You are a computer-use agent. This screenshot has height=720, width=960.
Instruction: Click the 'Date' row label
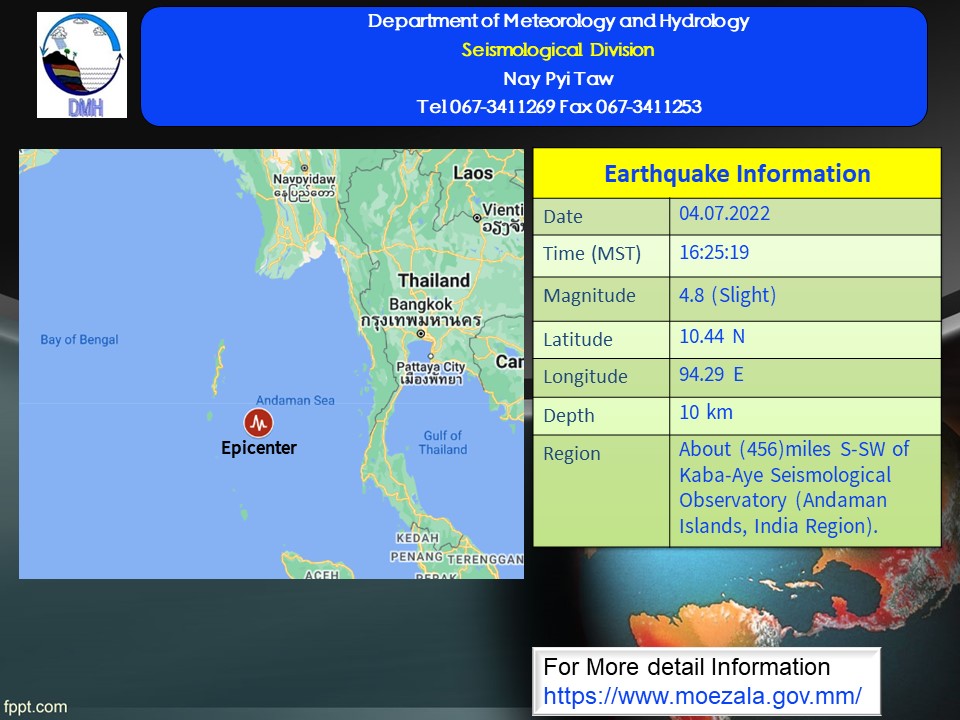click(x=563, y=217)
